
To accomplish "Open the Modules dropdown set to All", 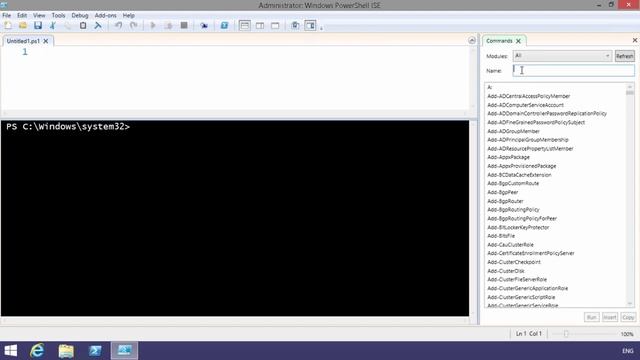I will pyautogui.click(x=562, y=56).
